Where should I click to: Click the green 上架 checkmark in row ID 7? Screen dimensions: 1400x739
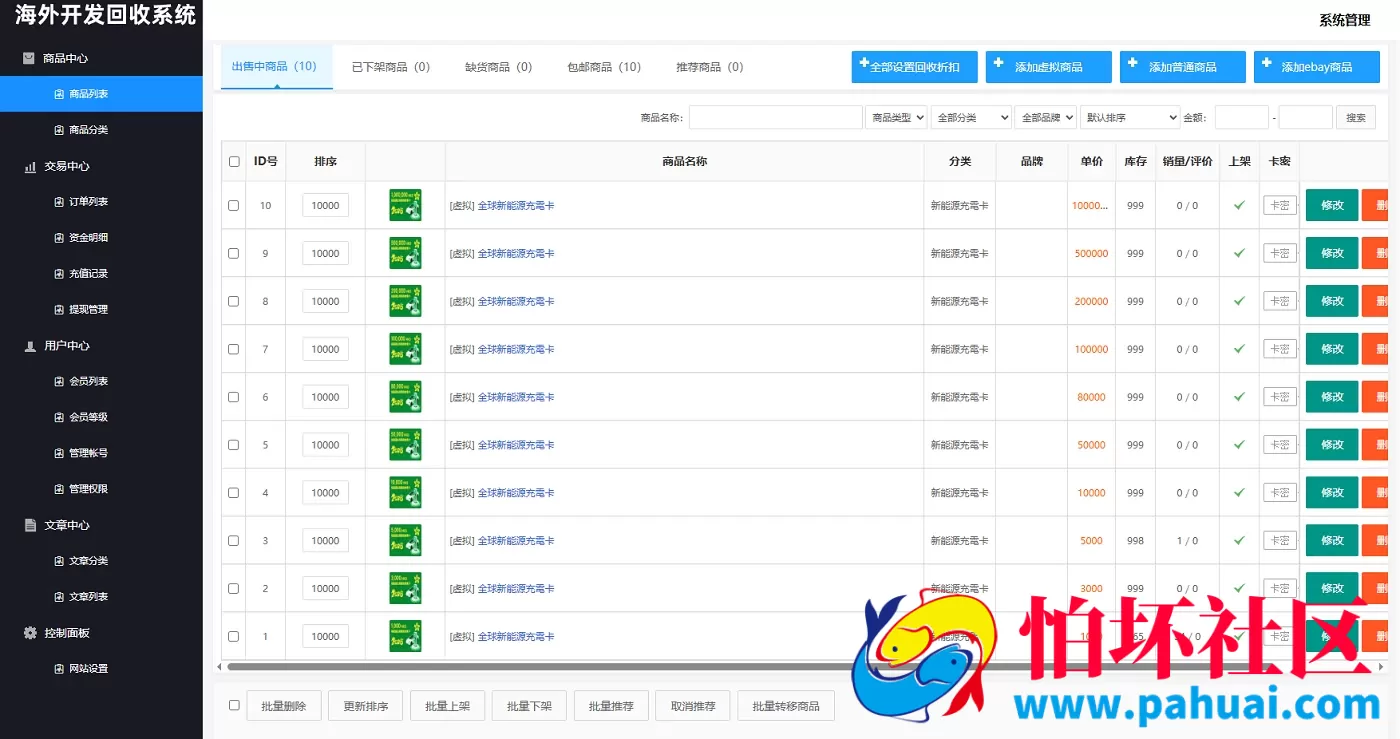click(x=1239, y=349)
